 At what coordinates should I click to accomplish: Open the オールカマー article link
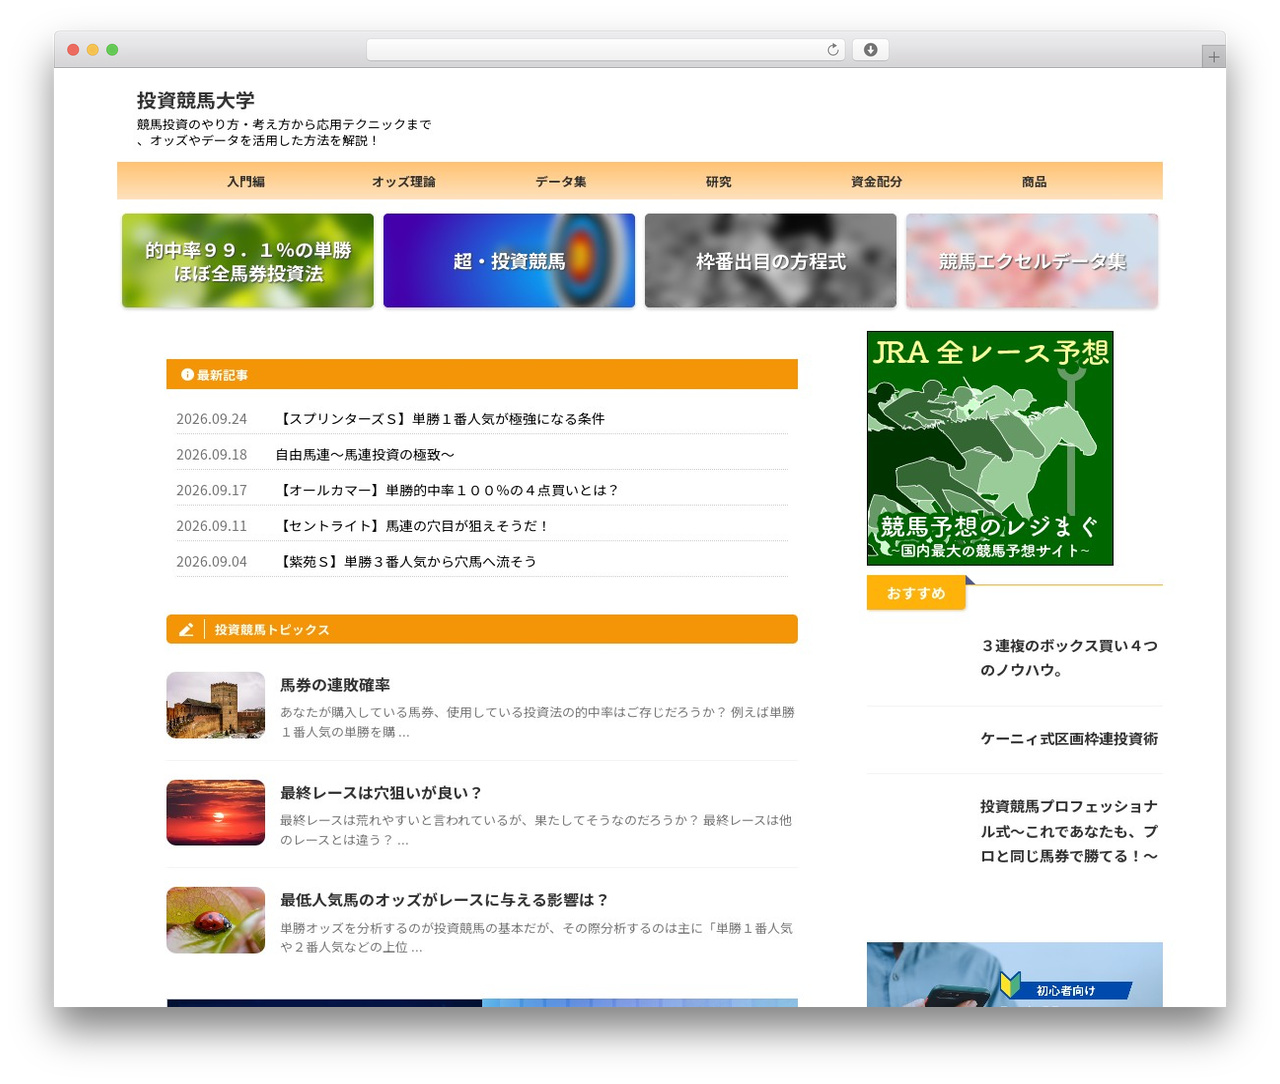point(448,491)
